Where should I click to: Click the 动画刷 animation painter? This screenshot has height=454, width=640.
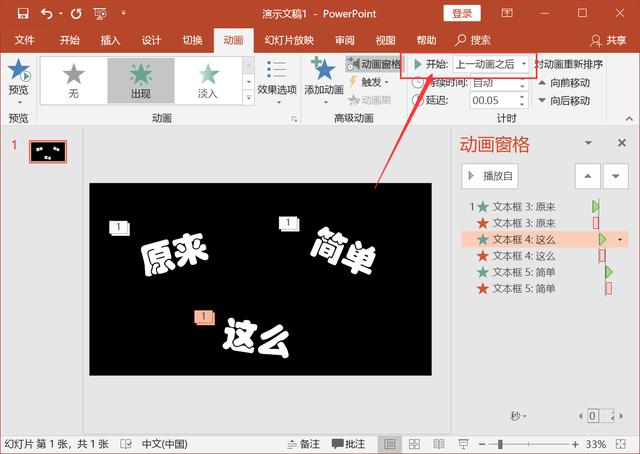pos(369,100)
